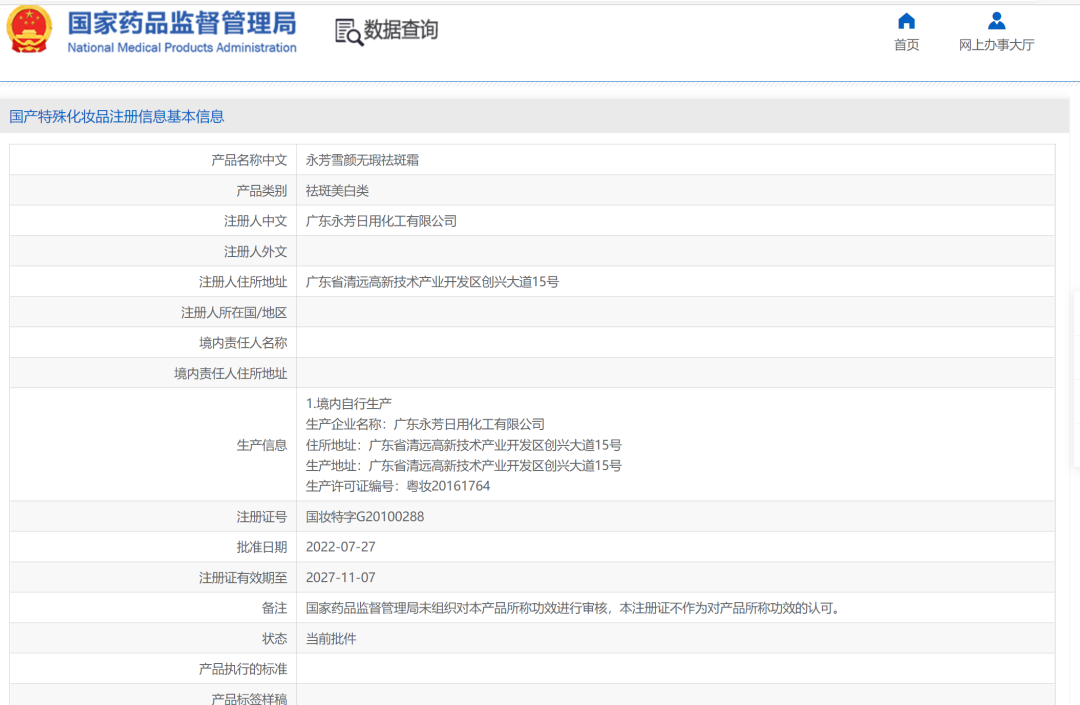Click 首页 label link
Viewport: 1080px width, 705px height.
(906, 45)
